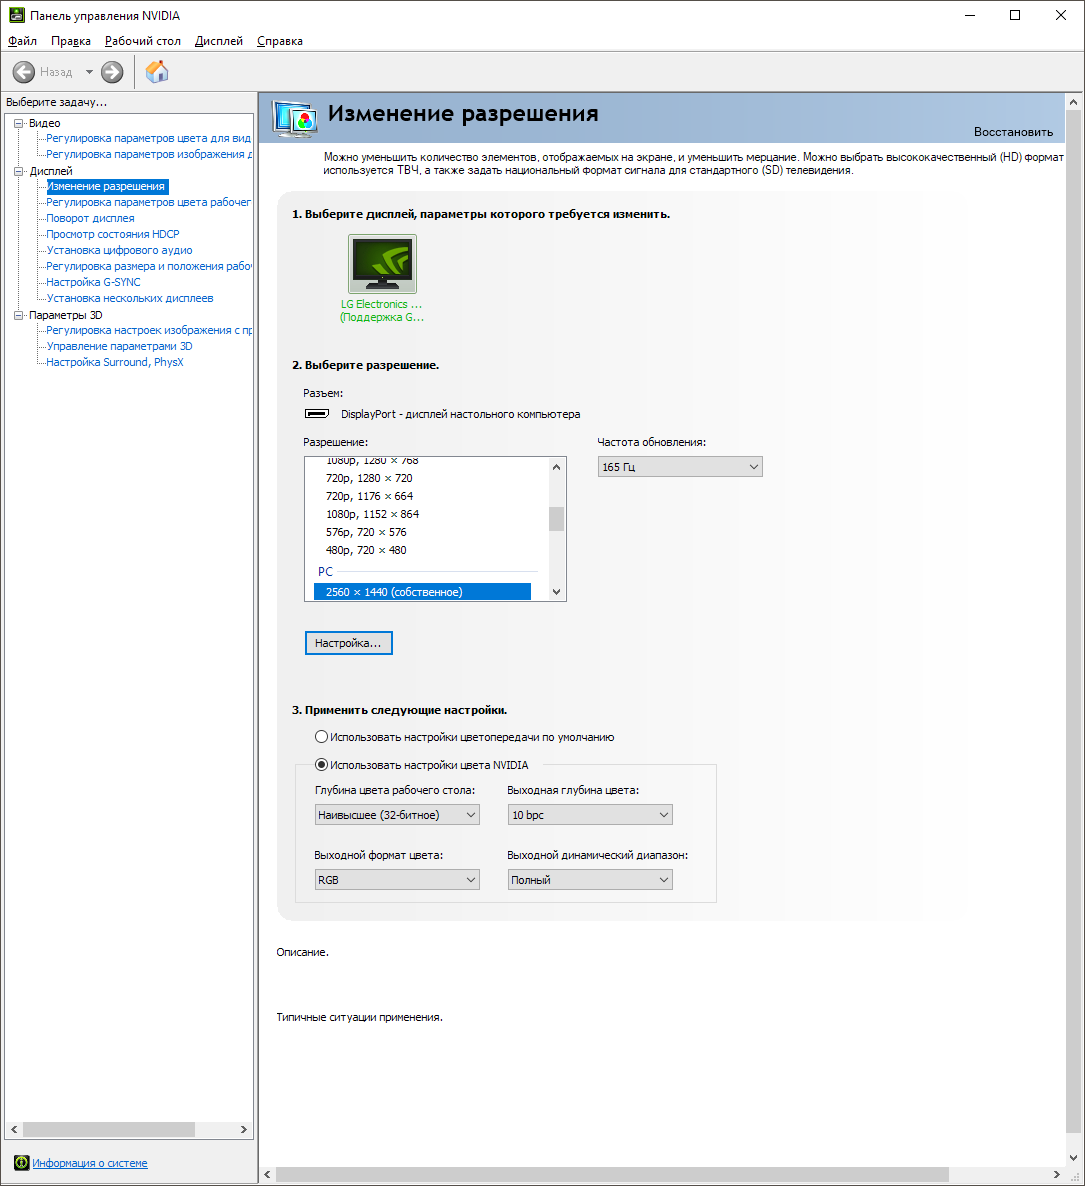Image resolution: width=1085 pixels, height=1186 pixels.
Task: Click the Настройка... button
Action: tap(348, 643)
